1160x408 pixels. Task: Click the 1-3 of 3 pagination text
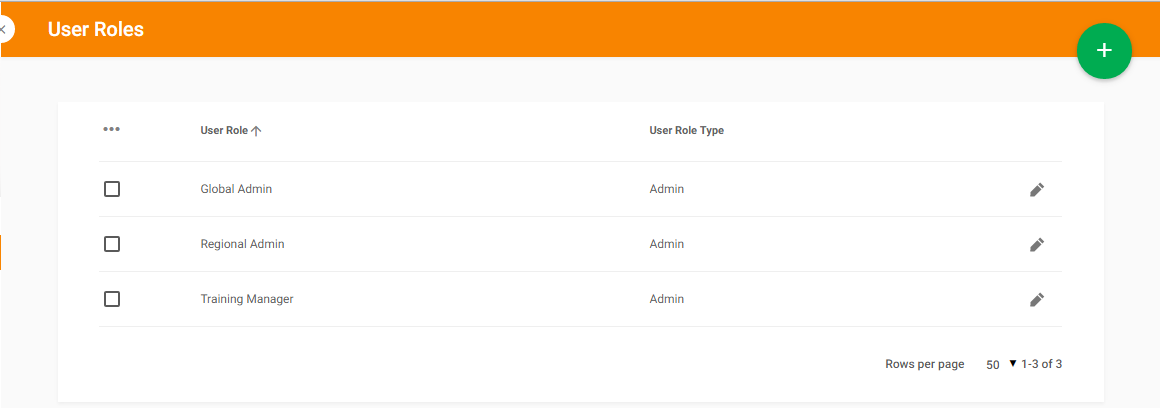click(1042, 364)
